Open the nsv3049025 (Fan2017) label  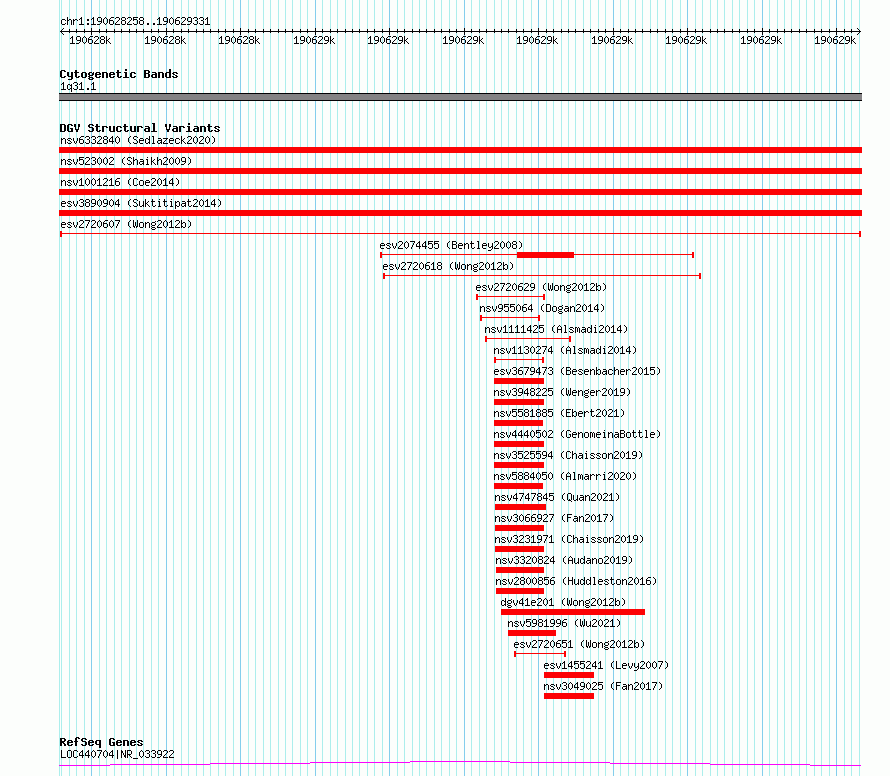click(x=603, y=686)
